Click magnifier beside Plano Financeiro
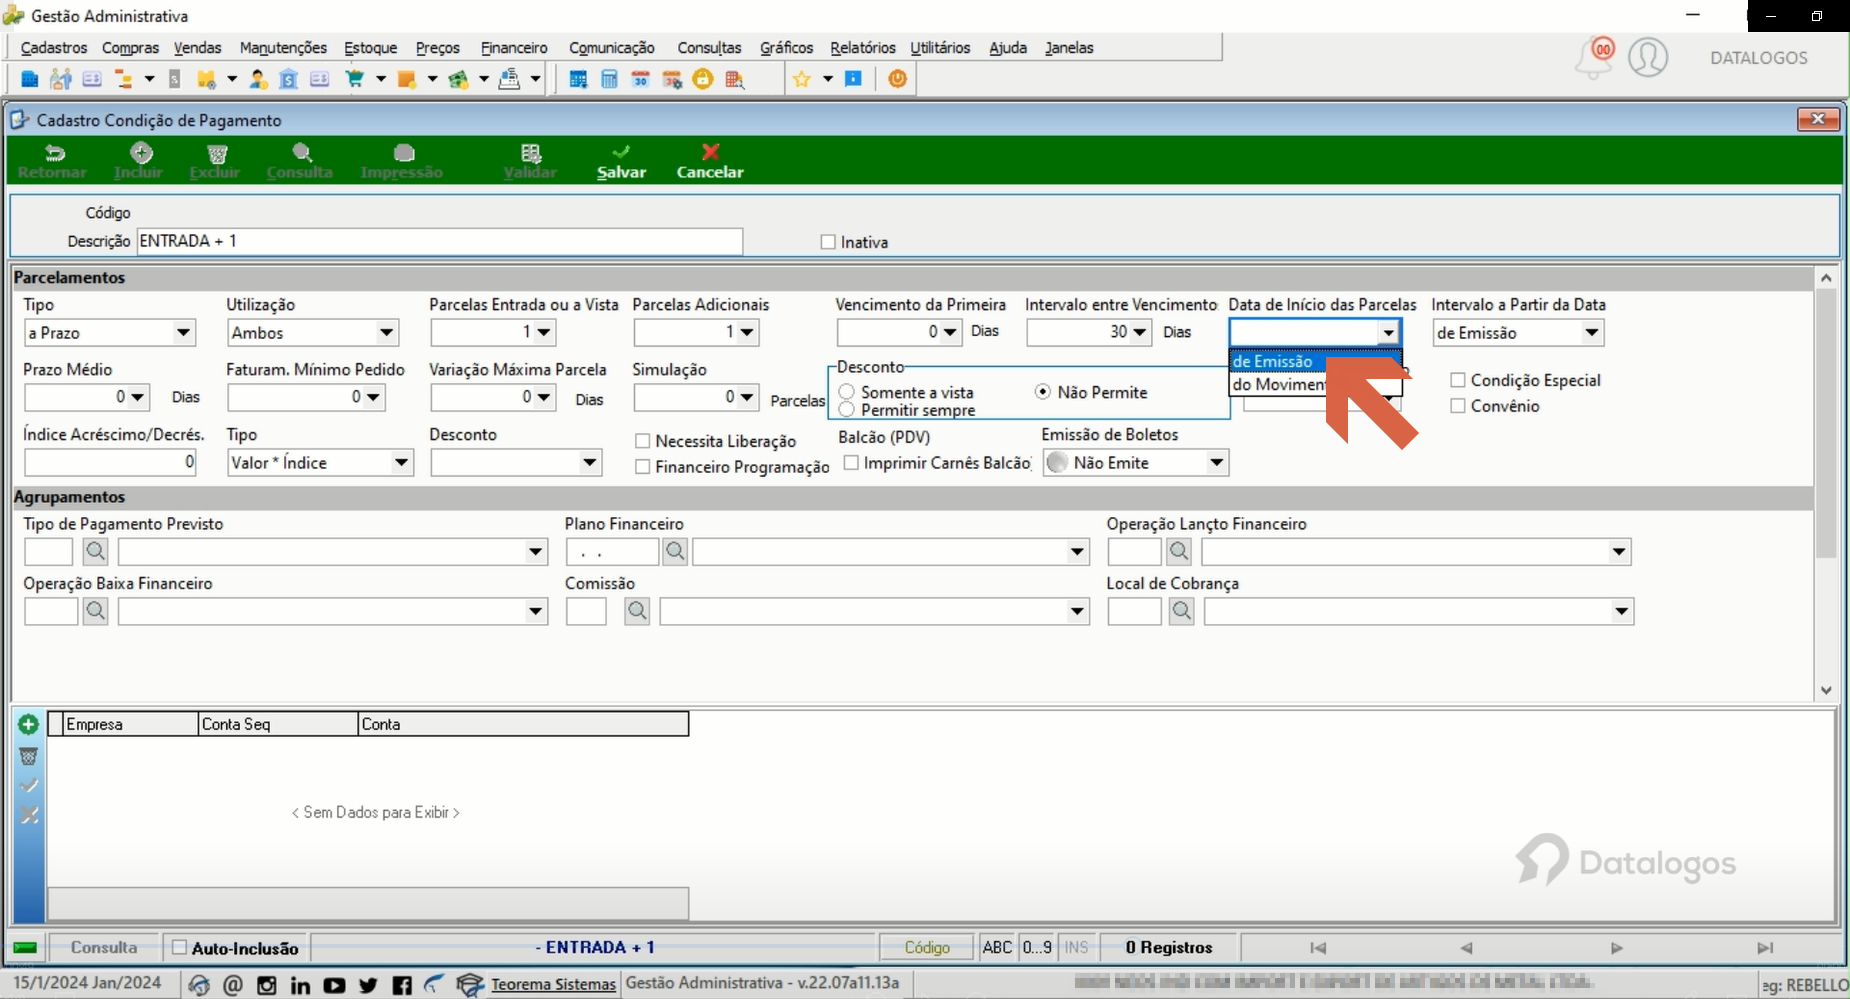The height and width of the screenshot is (999, 1850). [x=675, y=551]
